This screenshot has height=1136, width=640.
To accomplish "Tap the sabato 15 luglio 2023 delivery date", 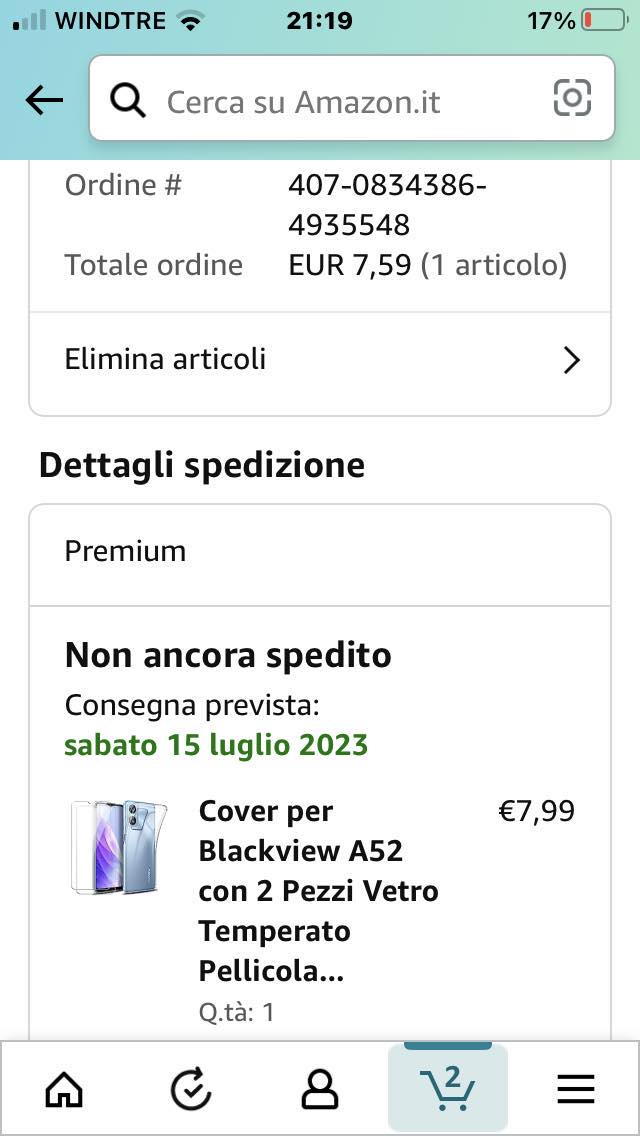I will [216, 745].
